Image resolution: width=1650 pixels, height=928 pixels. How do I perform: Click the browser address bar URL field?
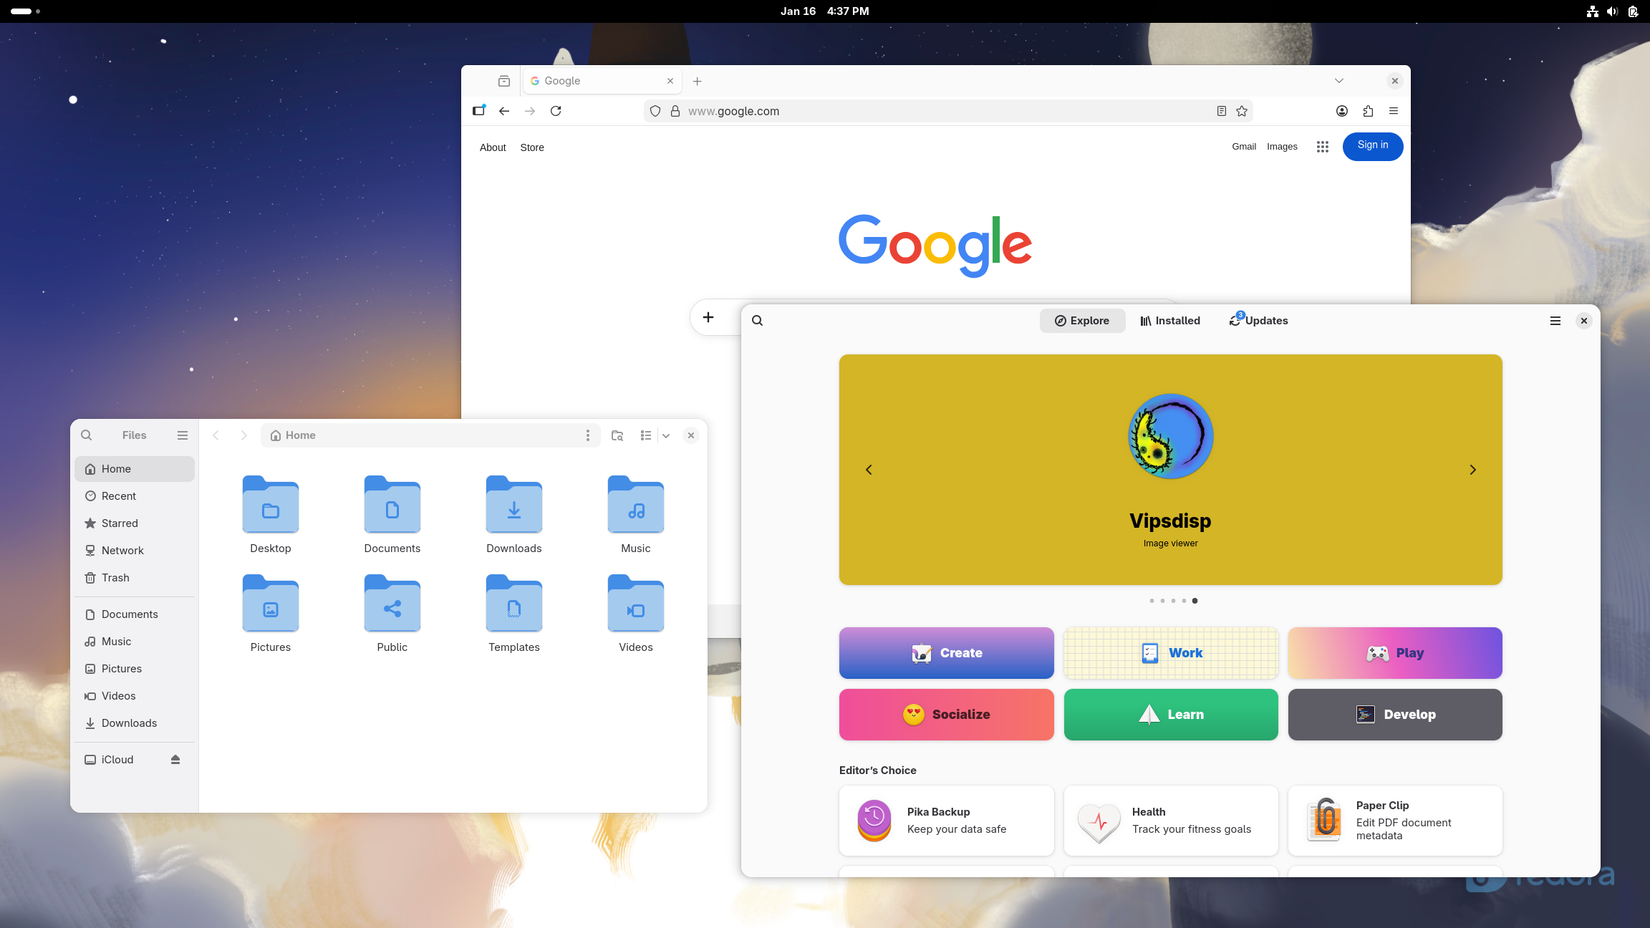948,111
